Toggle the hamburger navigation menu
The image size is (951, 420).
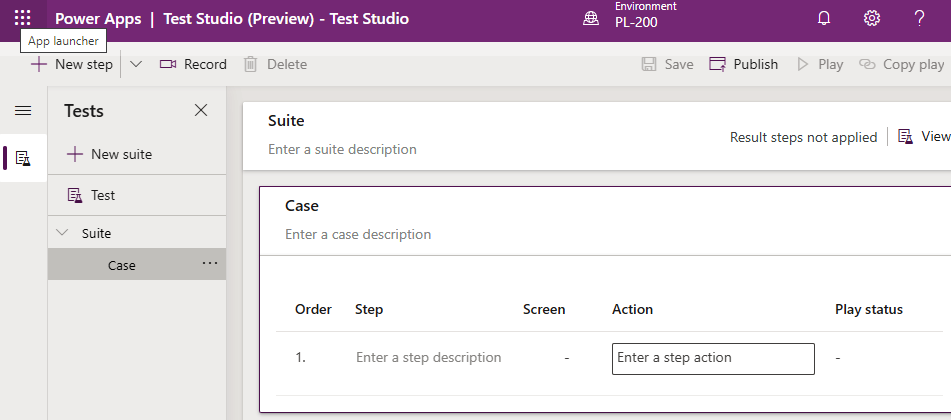pyautogui.click(x=23, y=110)
